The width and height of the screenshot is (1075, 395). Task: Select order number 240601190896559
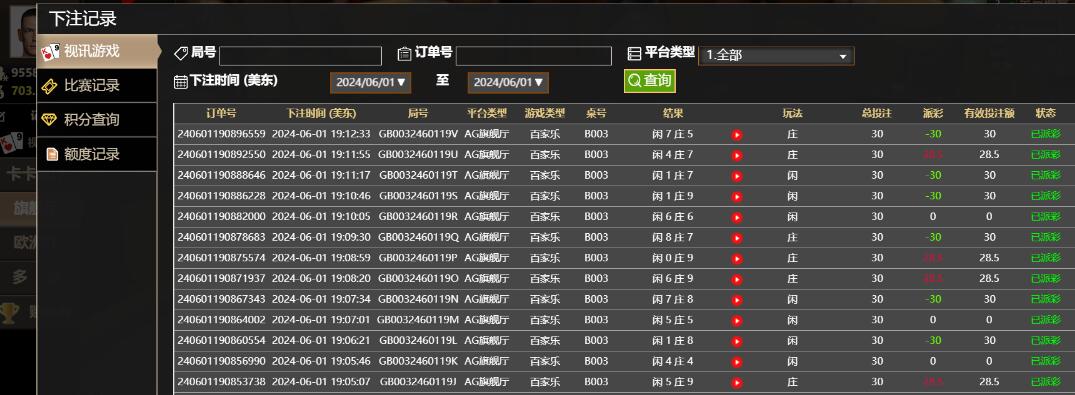click(x=221, y=134)
